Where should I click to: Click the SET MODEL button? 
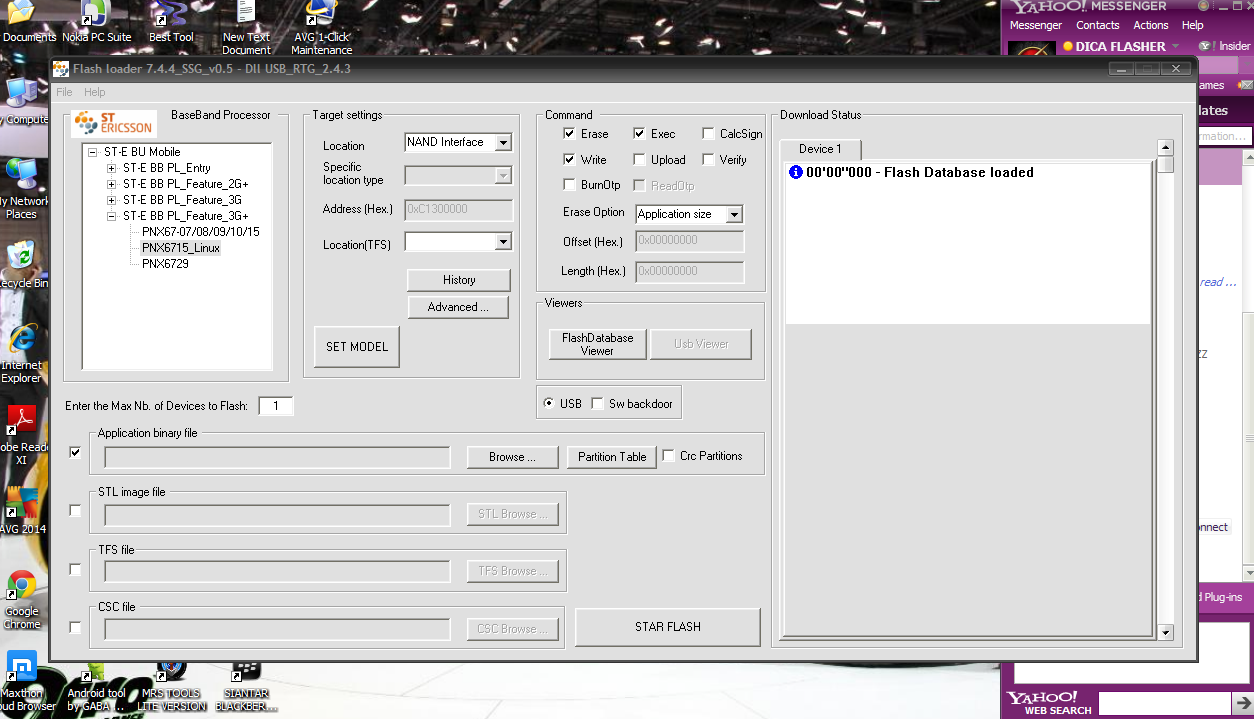pos(356,346)
